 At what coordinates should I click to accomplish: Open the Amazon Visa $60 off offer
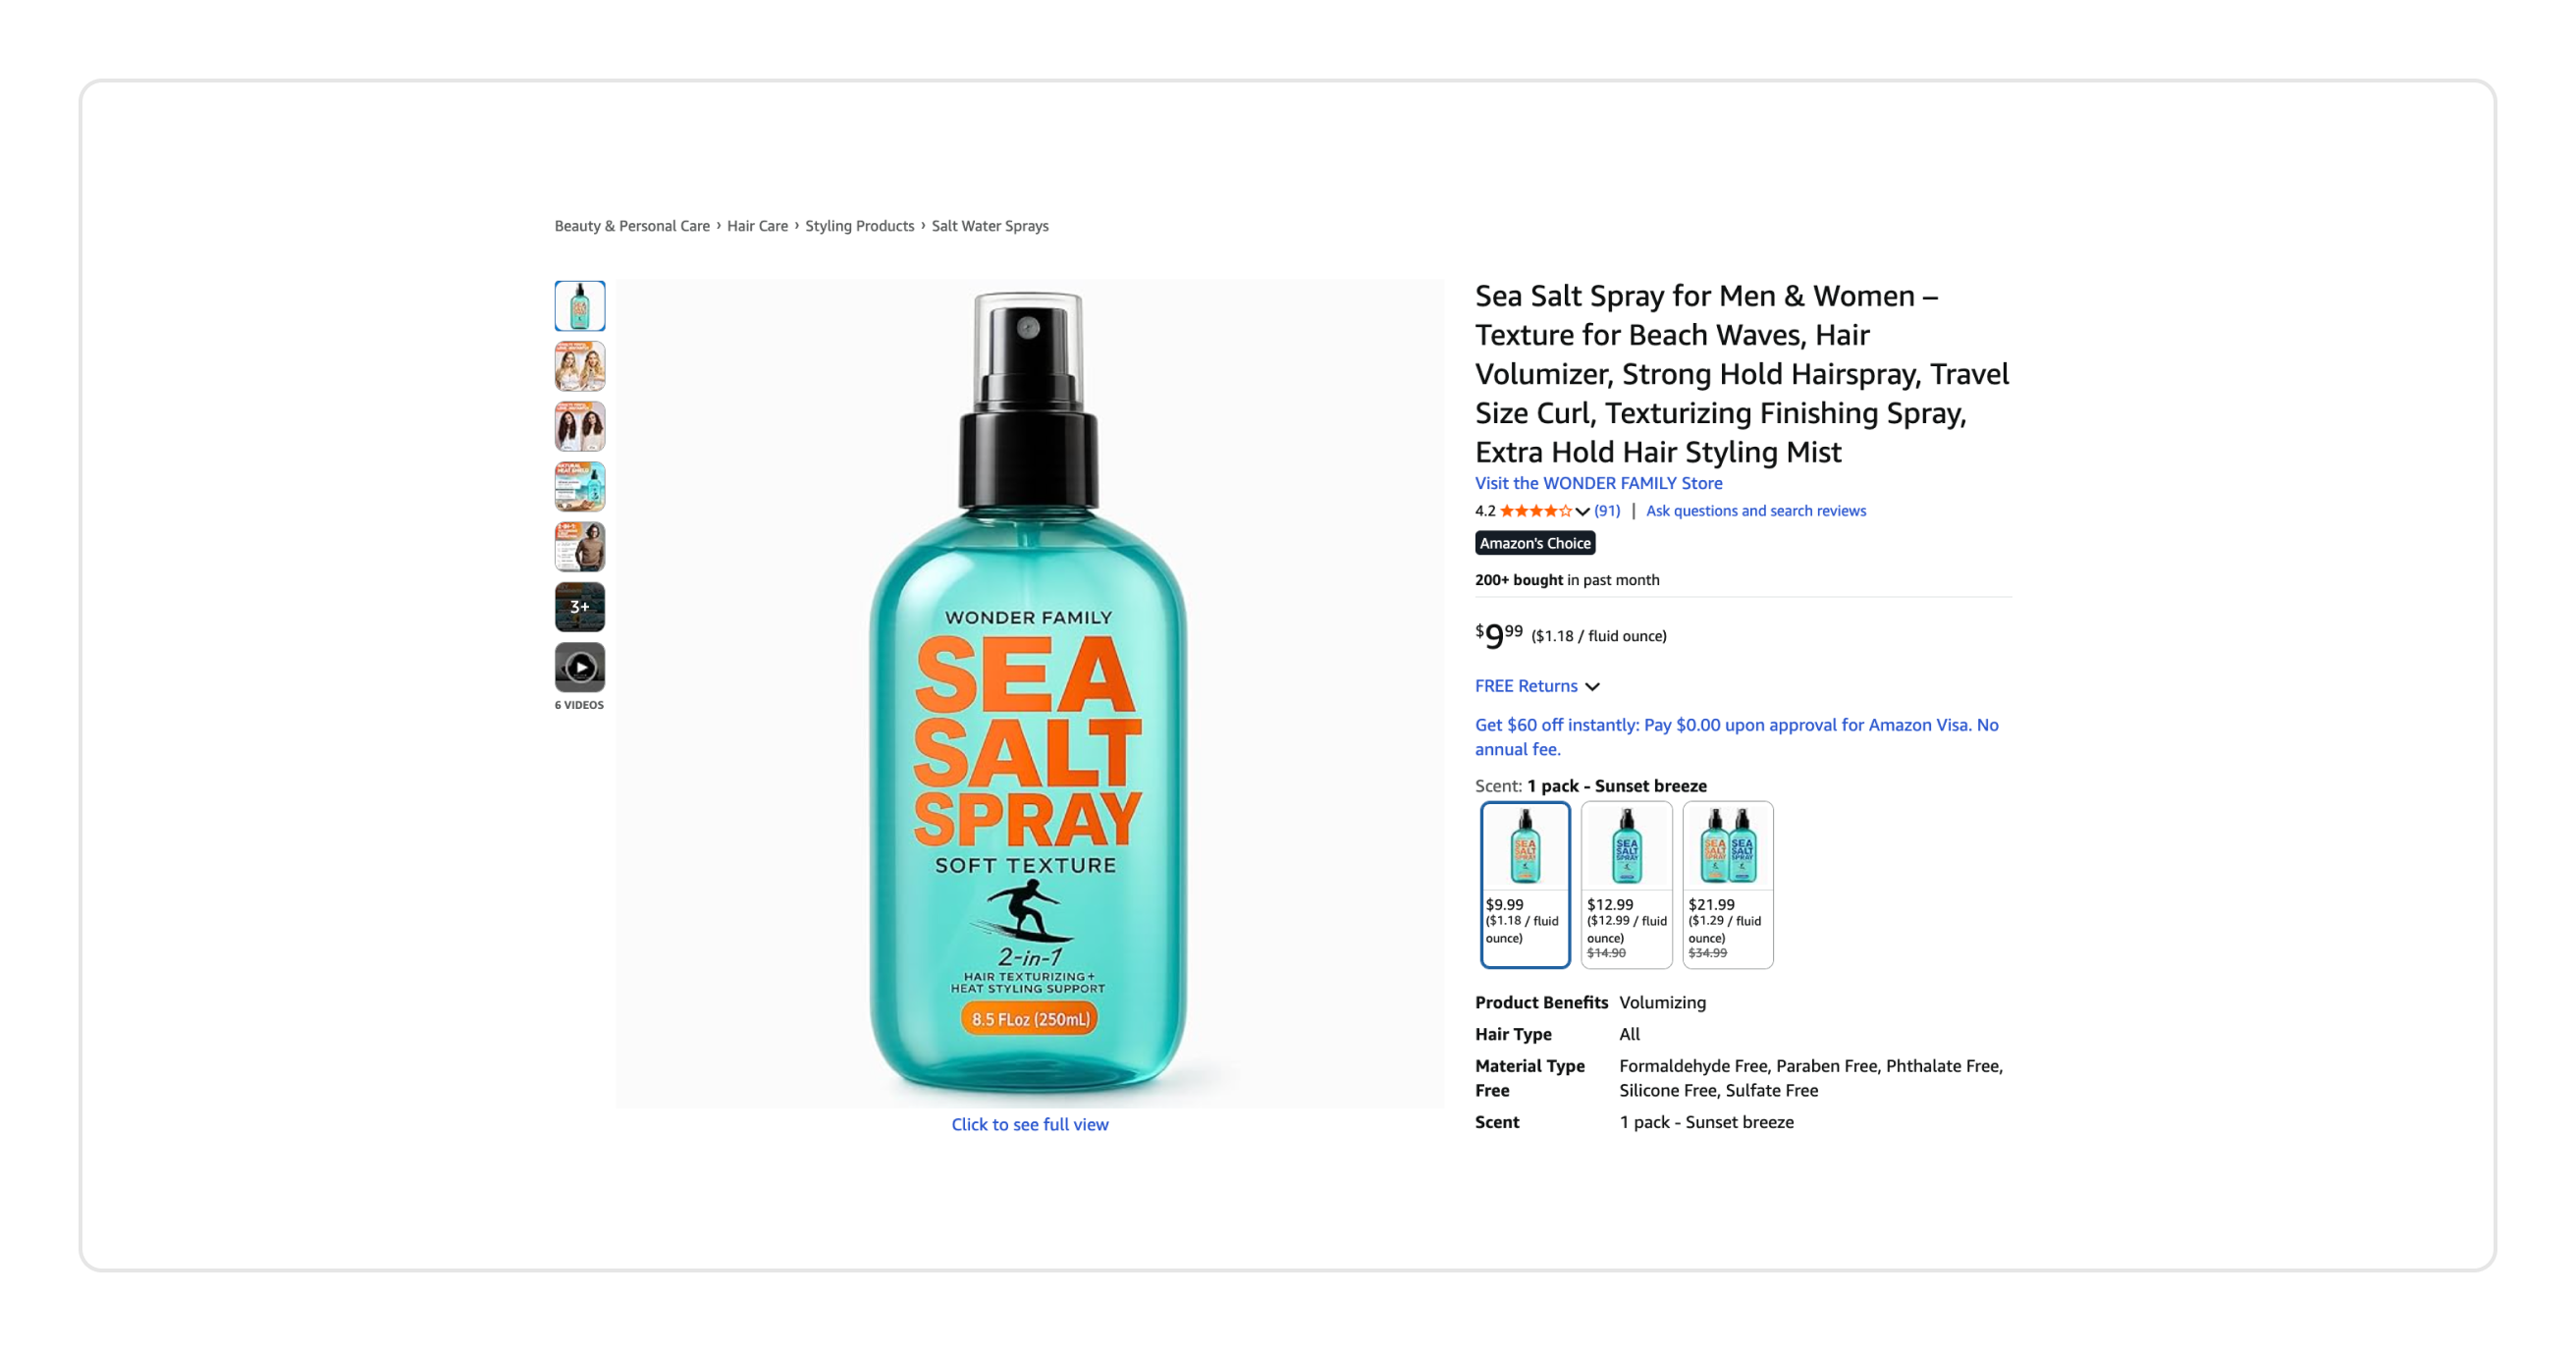click(1737, 737)
